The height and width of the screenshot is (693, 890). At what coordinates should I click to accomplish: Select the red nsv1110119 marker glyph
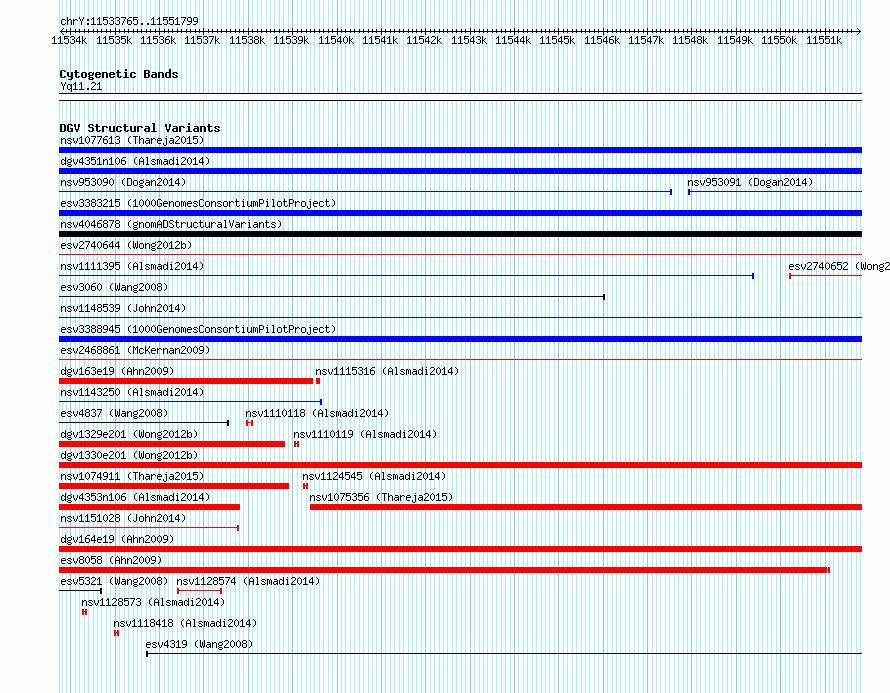(296, 444)
